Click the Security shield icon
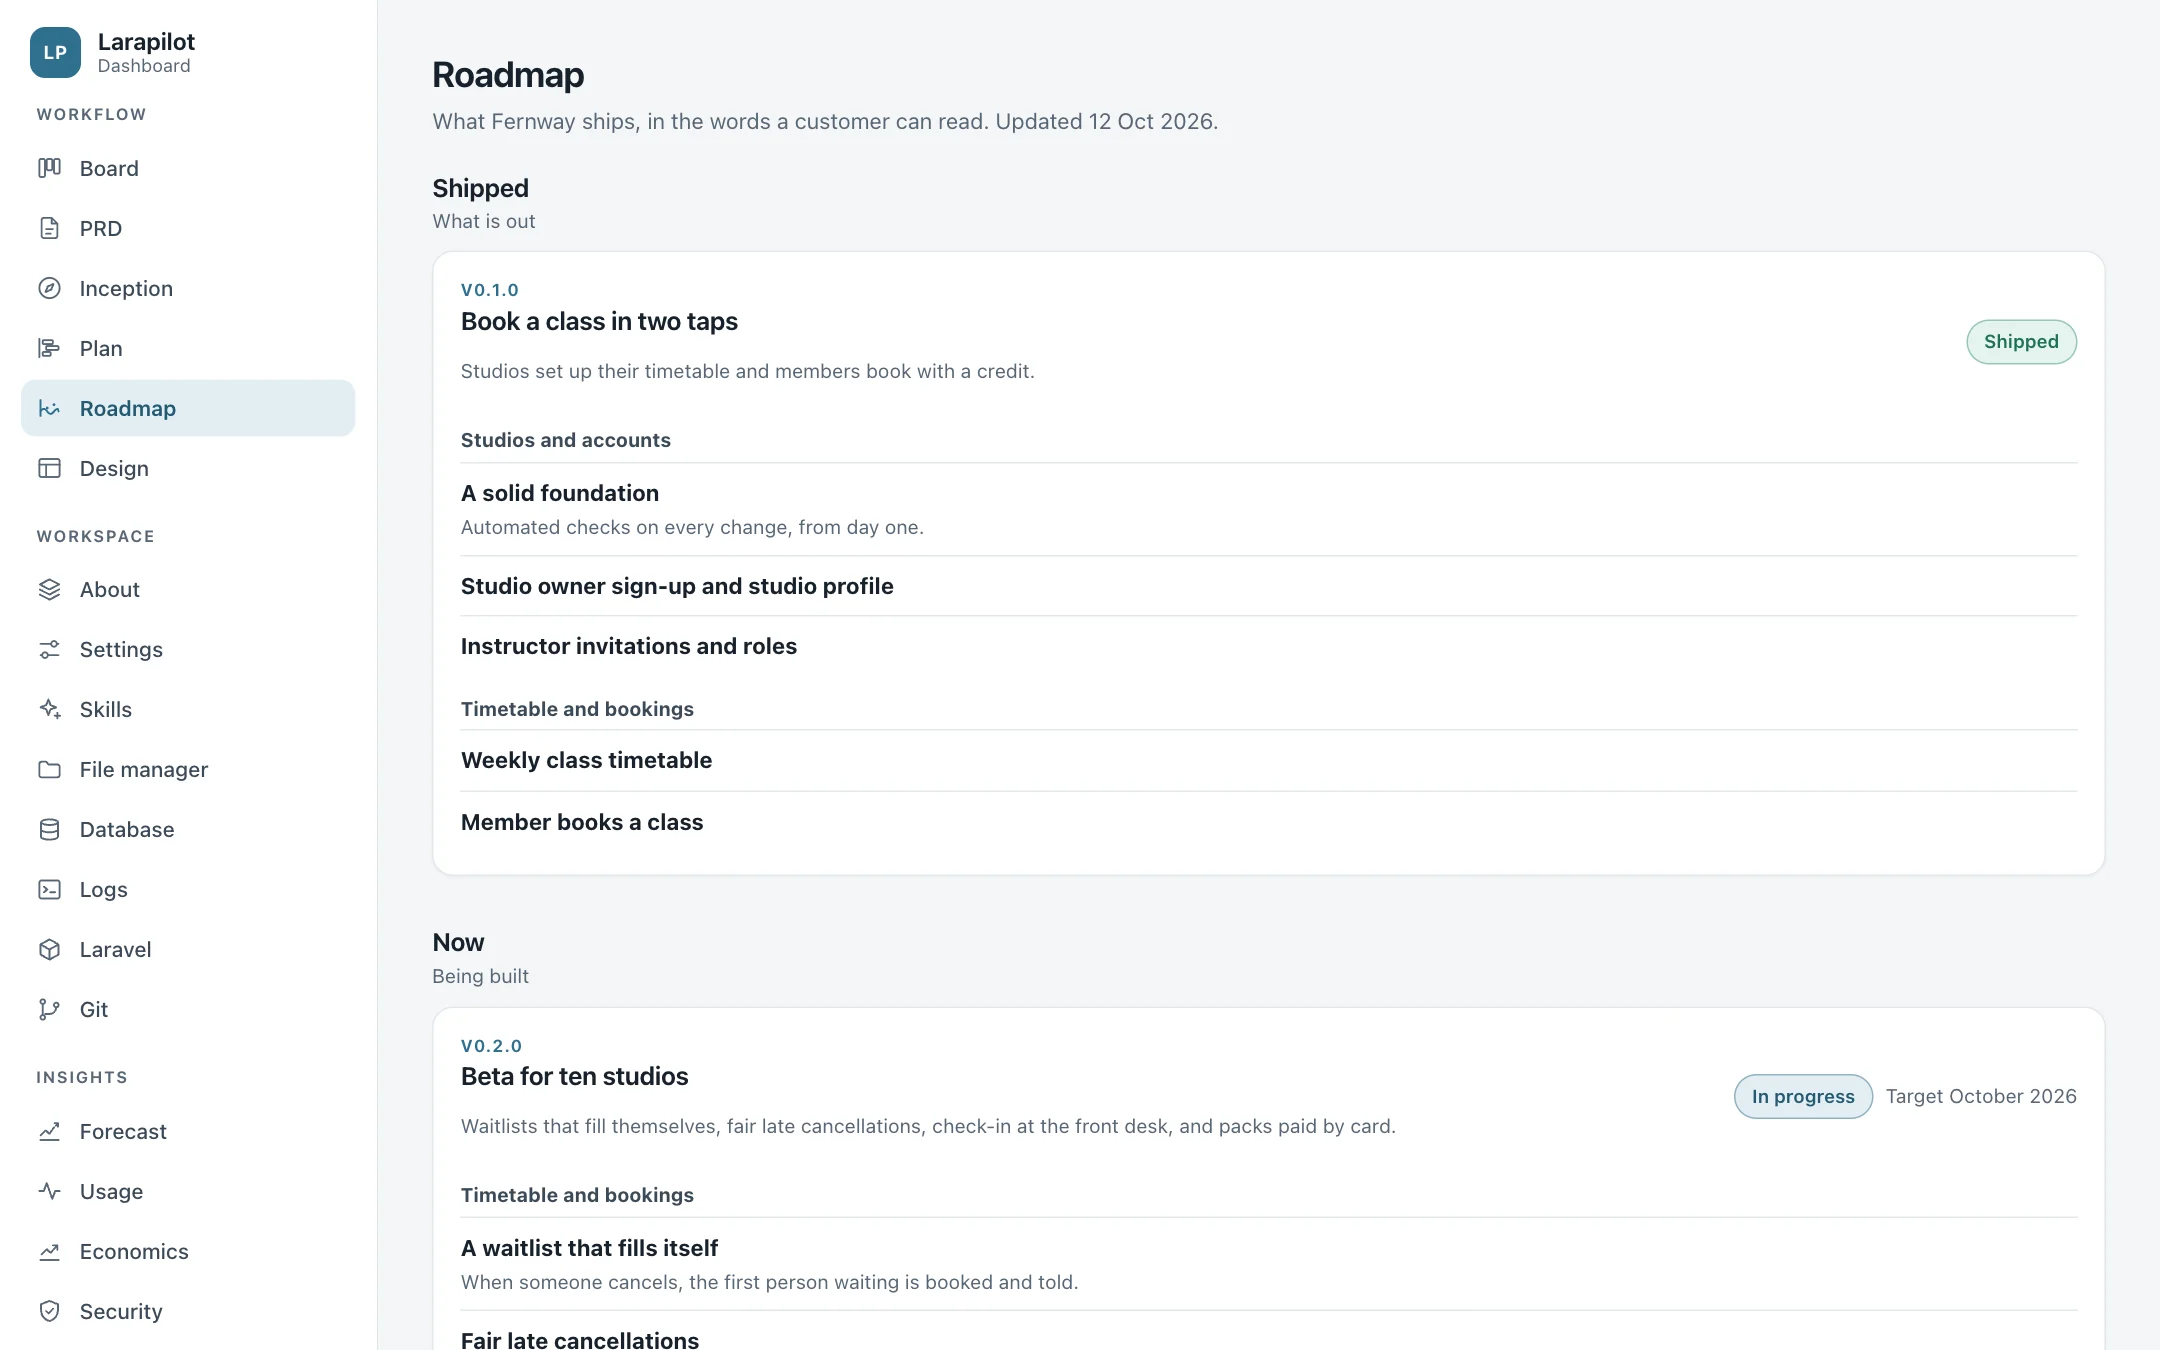Viewport: 2160px width, 1350px height. click(x=49, y=1311)
